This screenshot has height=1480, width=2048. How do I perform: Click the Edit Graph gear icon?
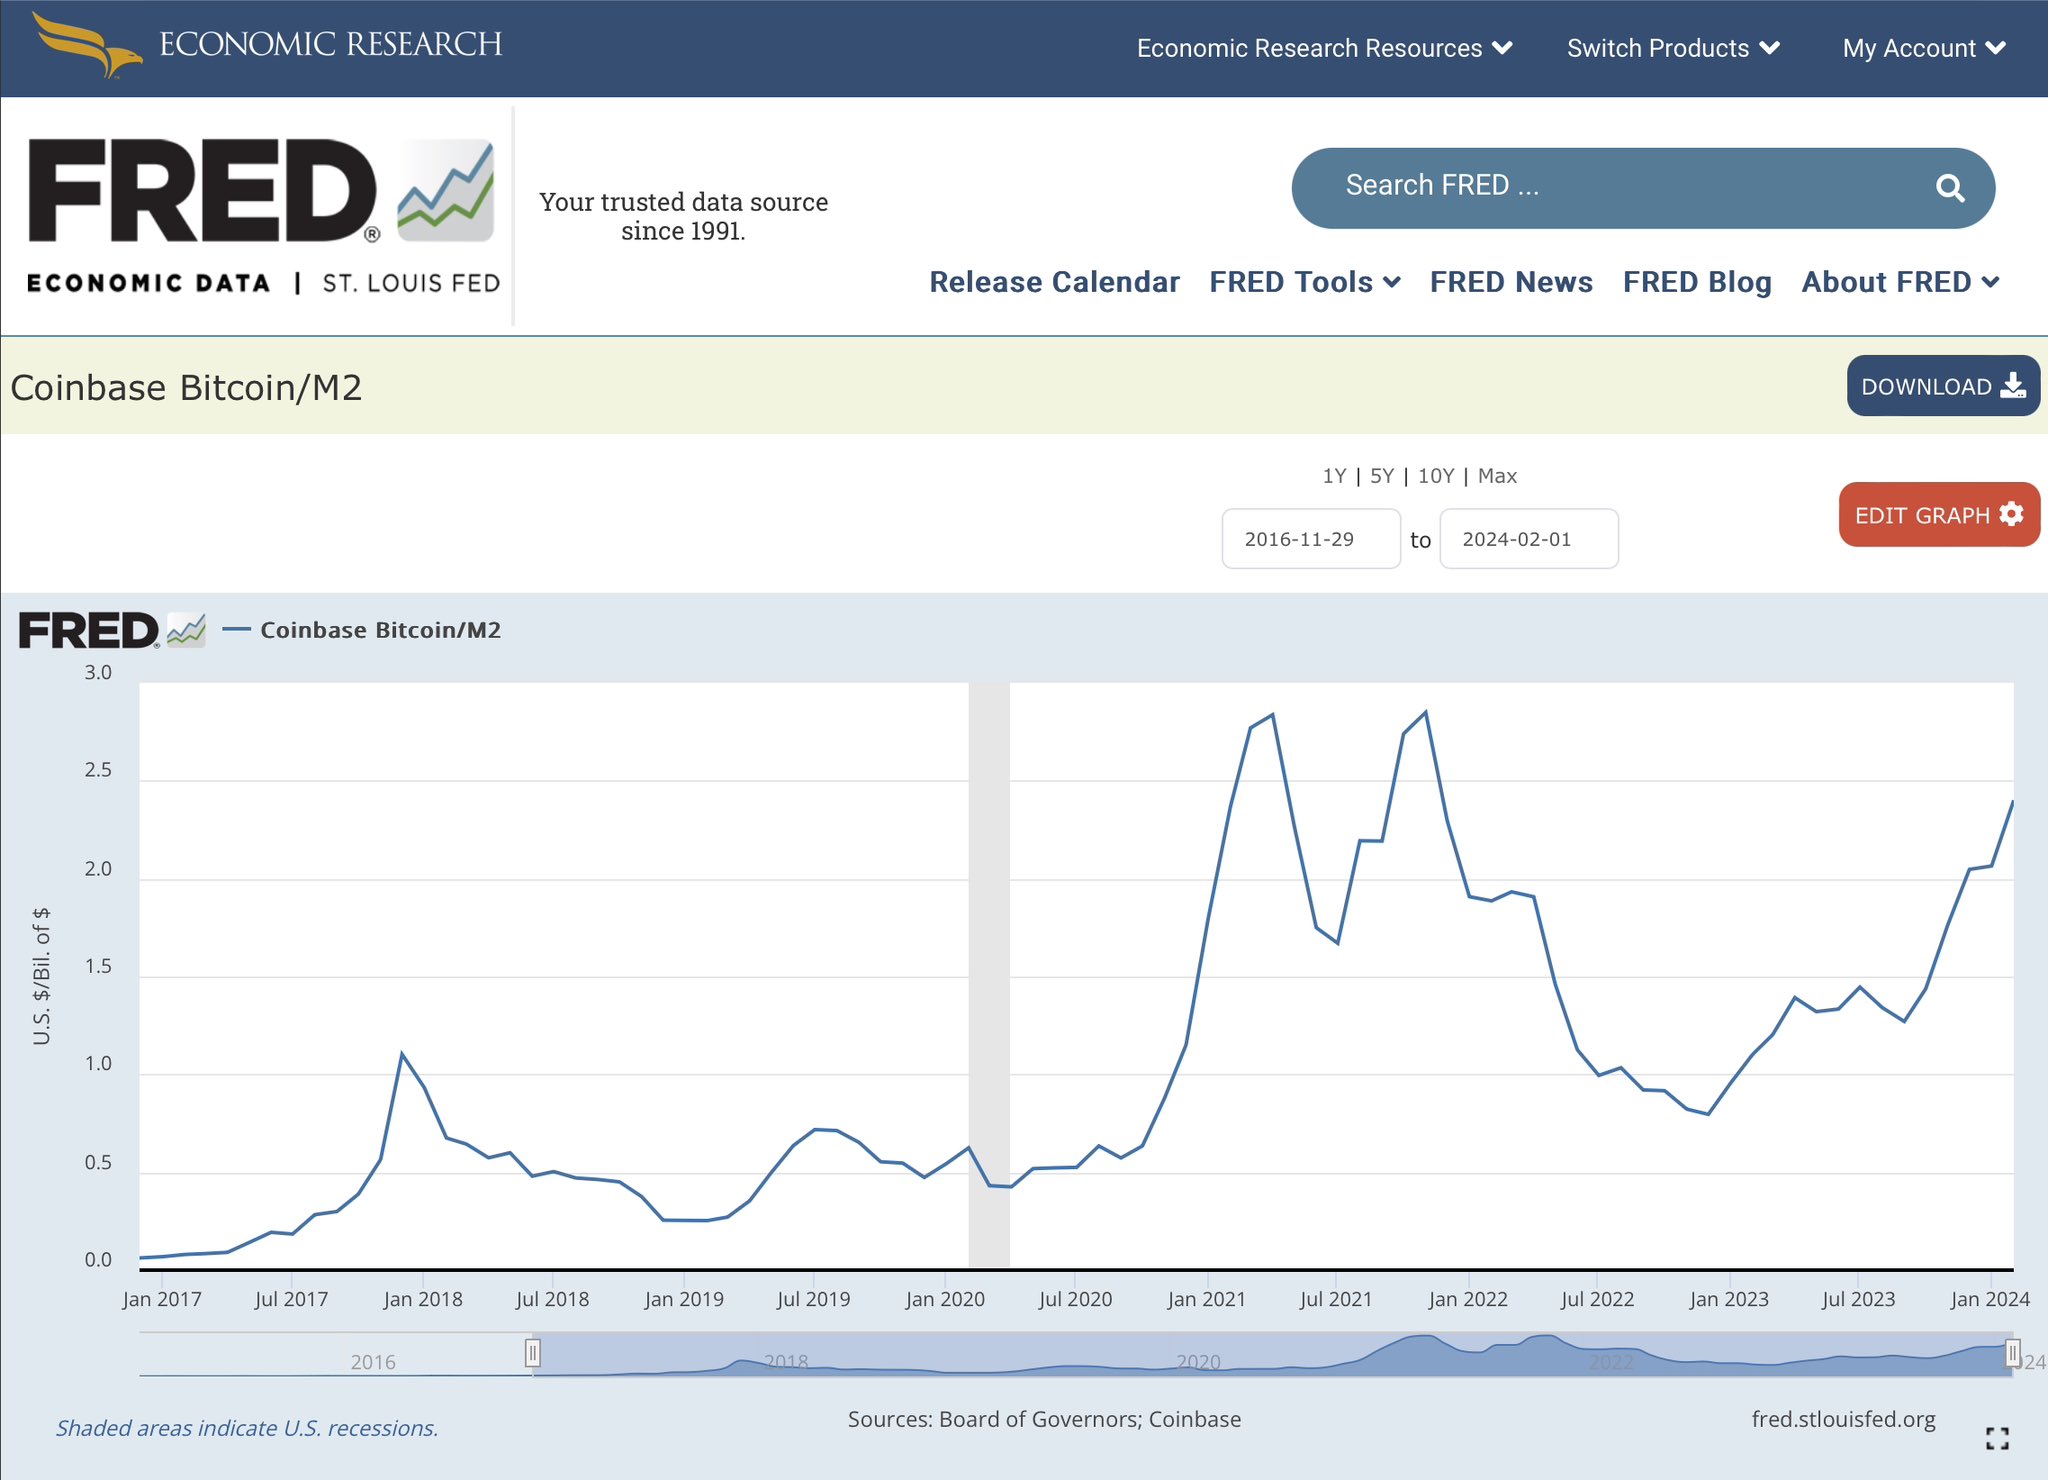pos(2011,514)
